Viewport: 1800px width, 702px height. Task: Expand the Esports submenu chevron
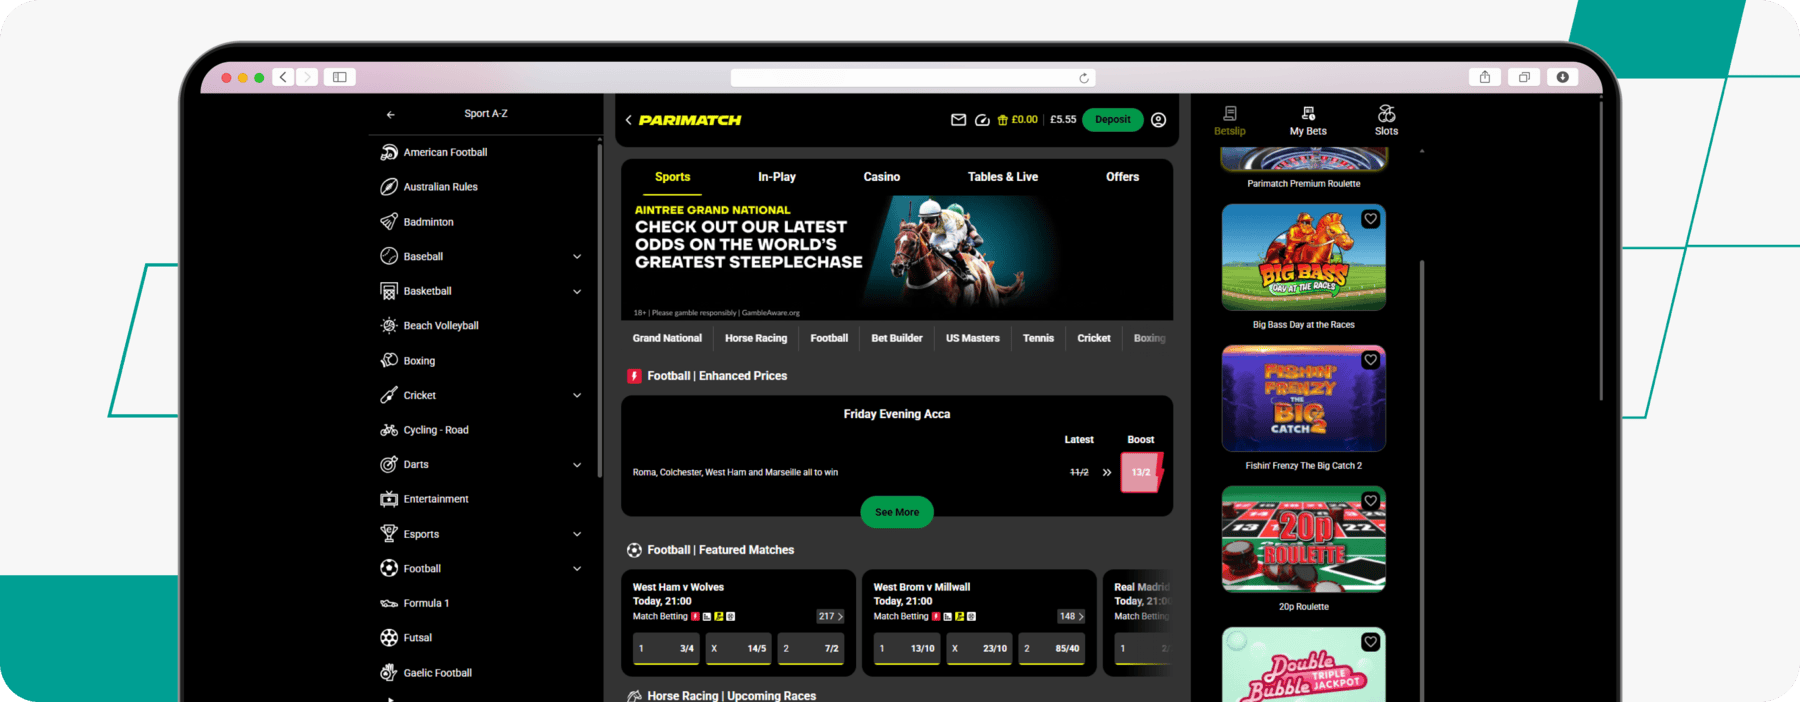[x=577, y=534]
